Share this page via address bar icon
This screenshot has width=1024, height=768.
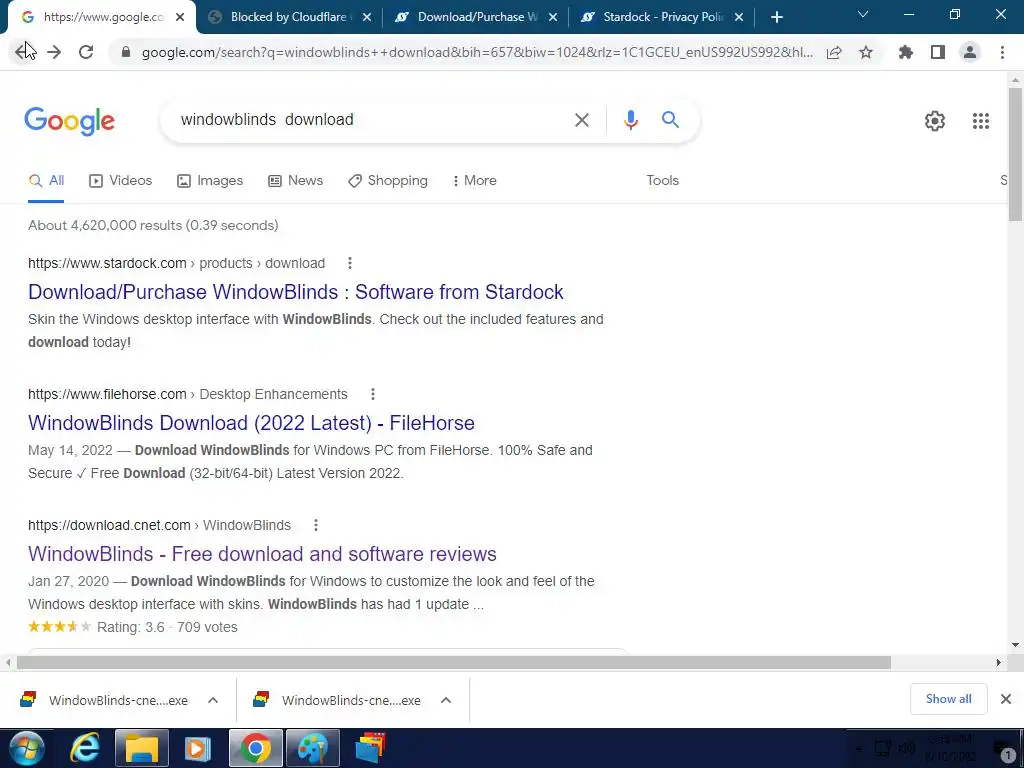pos(834,52)
